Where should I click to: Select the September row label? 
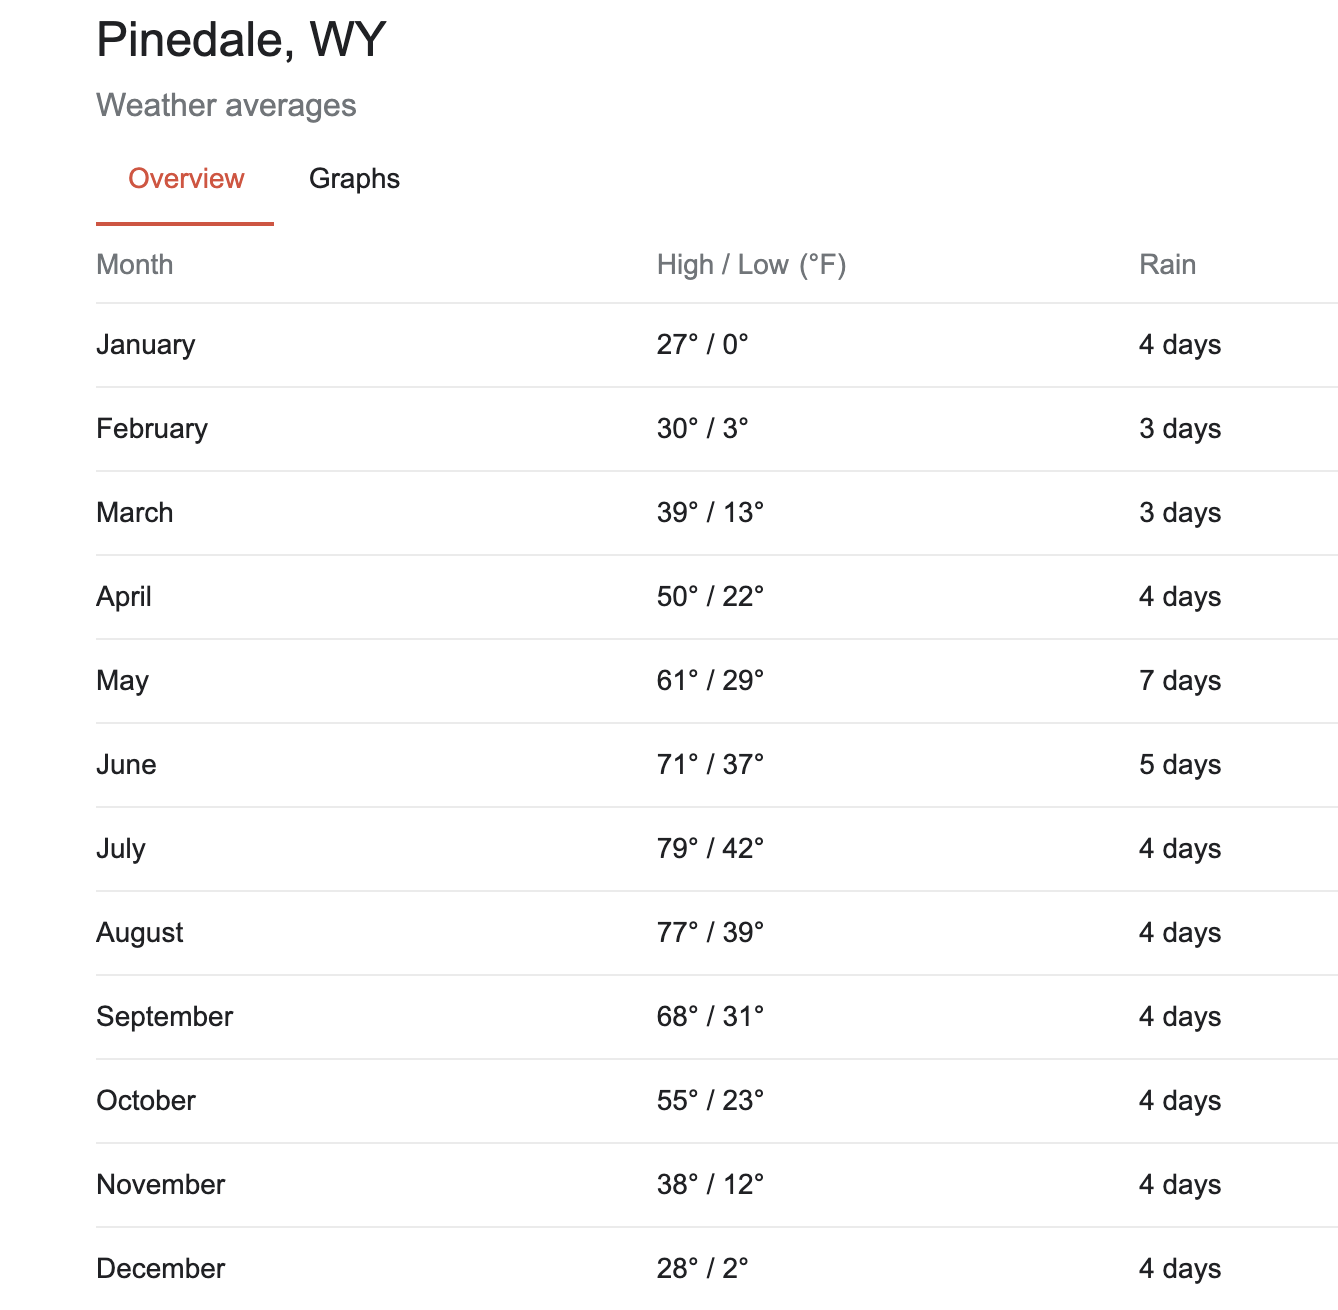[165, 1017]
